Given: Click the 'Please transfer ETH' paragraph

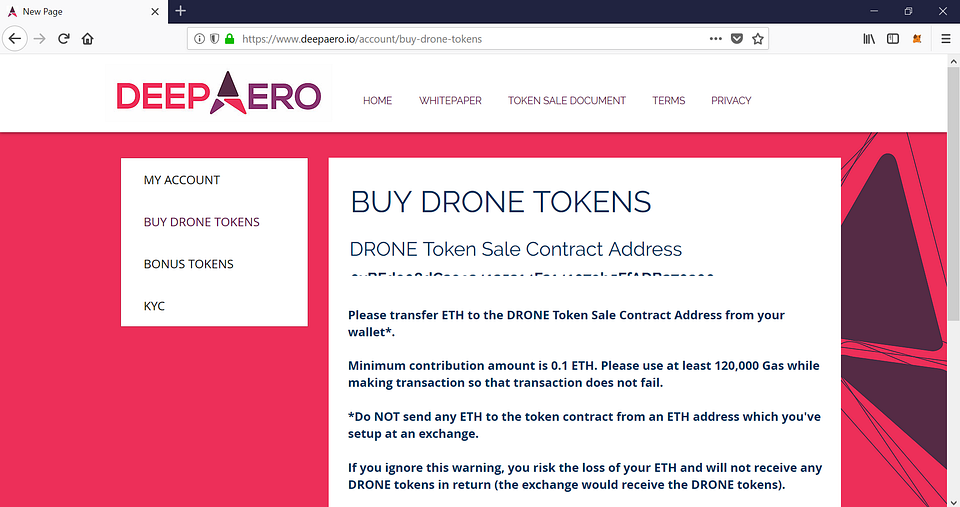Looking at the screenshot, I should tap(566, 323).
